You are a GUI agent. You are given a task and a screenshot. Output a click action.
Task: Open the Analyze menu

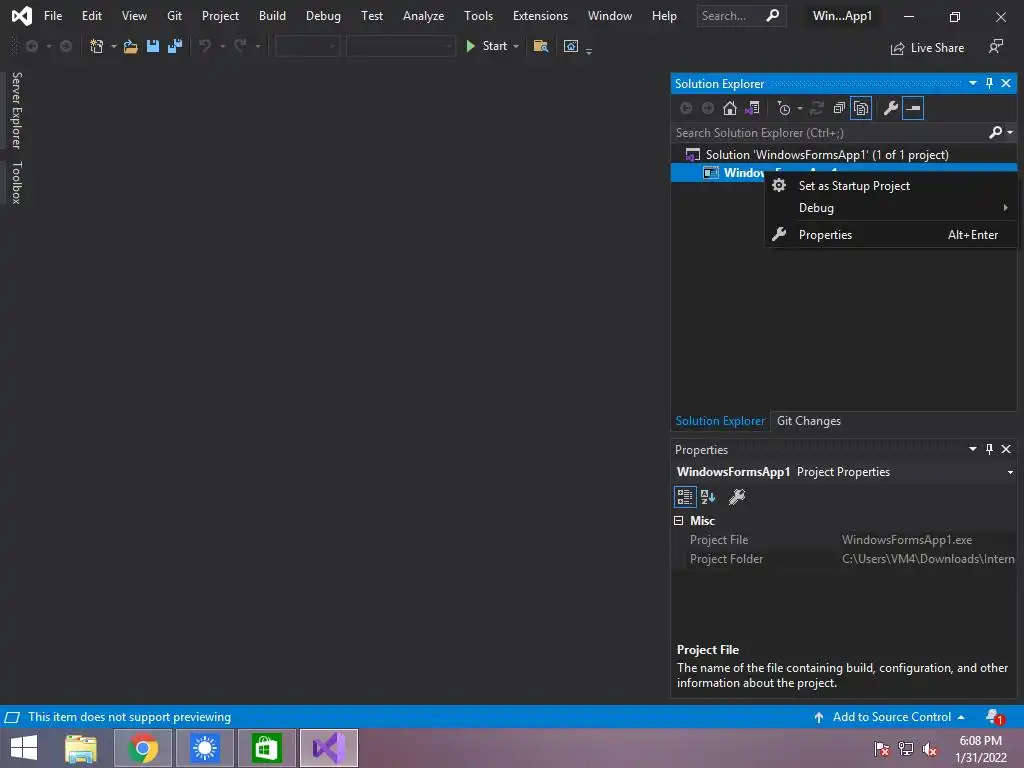pyautogui.click(x=423, y=16)
